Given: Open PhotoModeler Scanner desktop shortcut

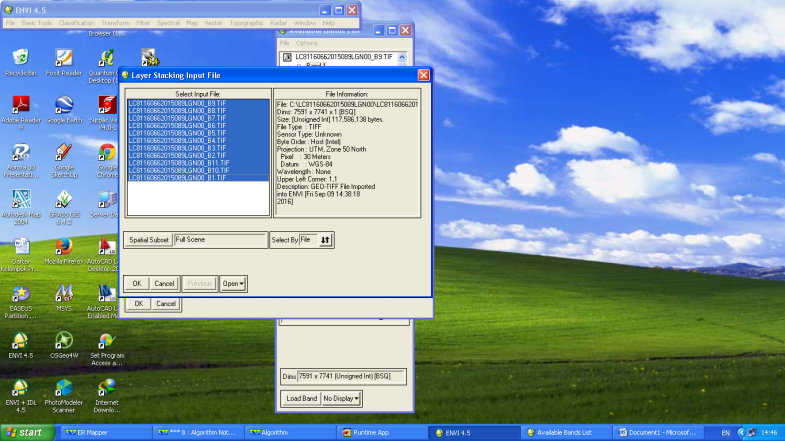Looking at the screenshot, I should click(x=64, y=395).
